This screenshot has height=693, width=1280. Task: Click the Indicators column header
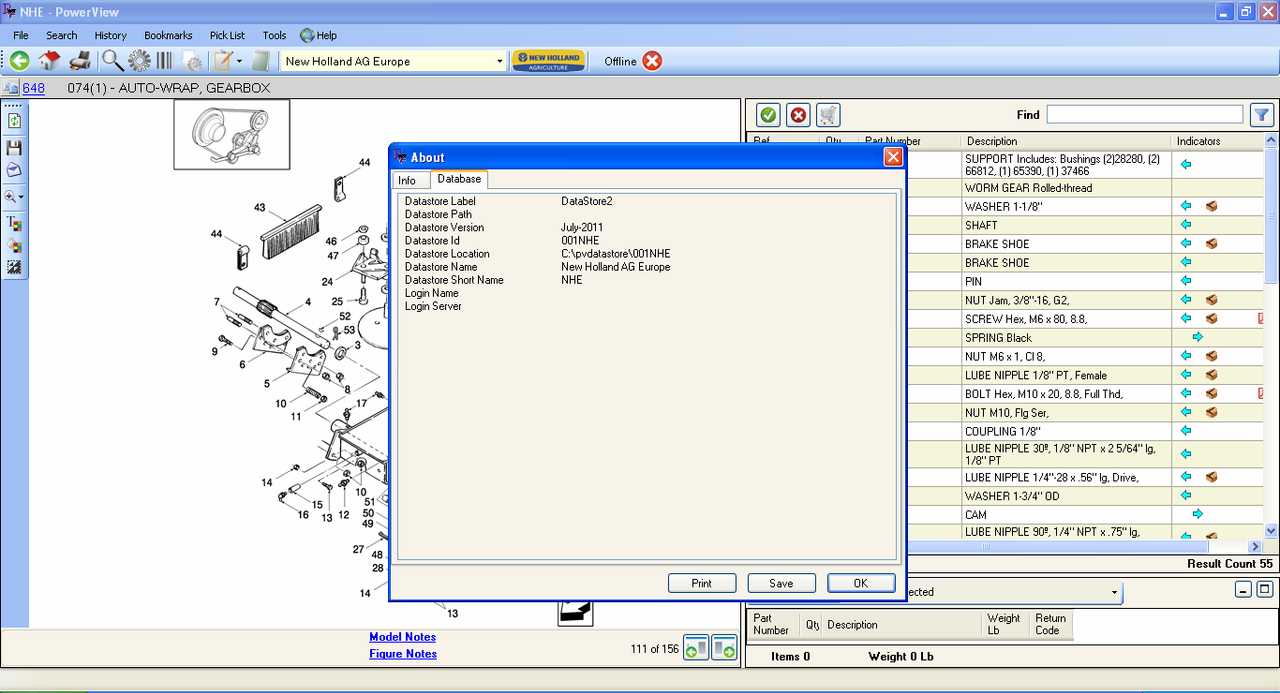1219,141
